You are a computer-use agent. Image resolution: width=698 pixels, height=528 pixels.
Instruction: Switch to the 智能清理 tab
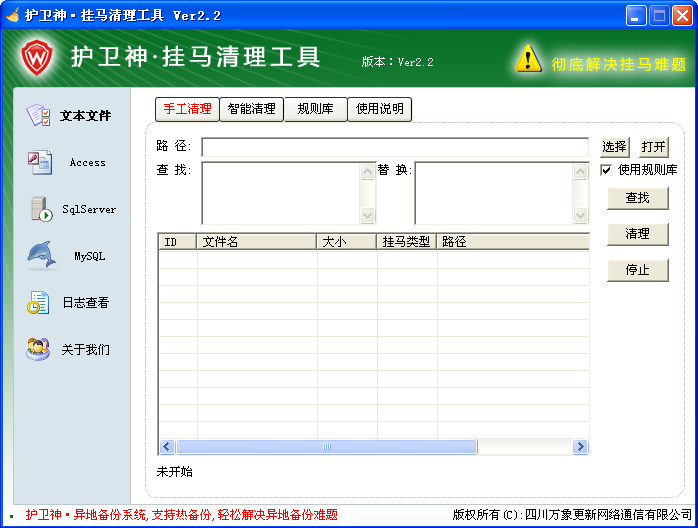click(x=251, y=109)
